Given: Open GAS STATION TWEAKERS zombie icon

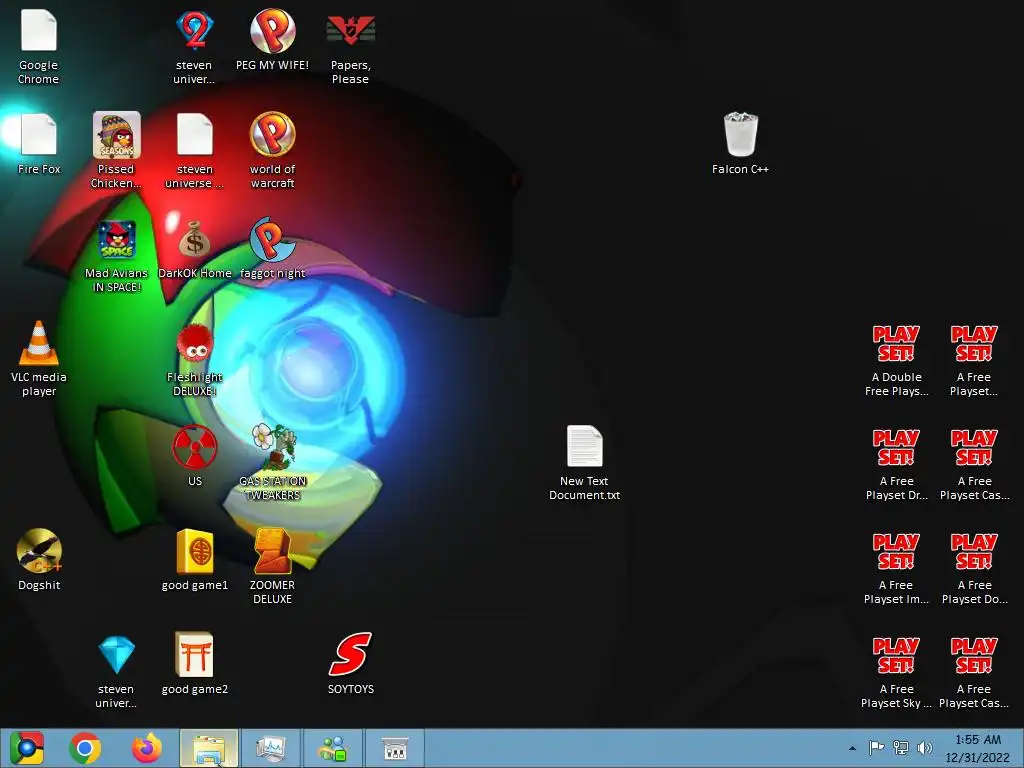Looking at the screenshot, I should pyautogui.click(x=274, y=447).
